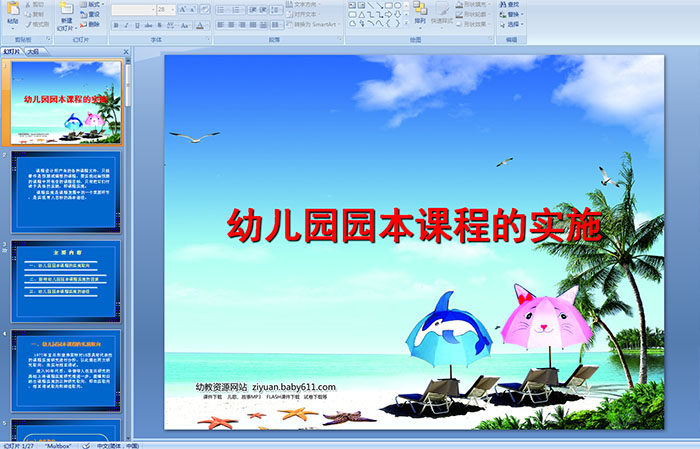The image size is (700, 449).
Task: Open the Character Spacing menu
Action: pos(171,25)
